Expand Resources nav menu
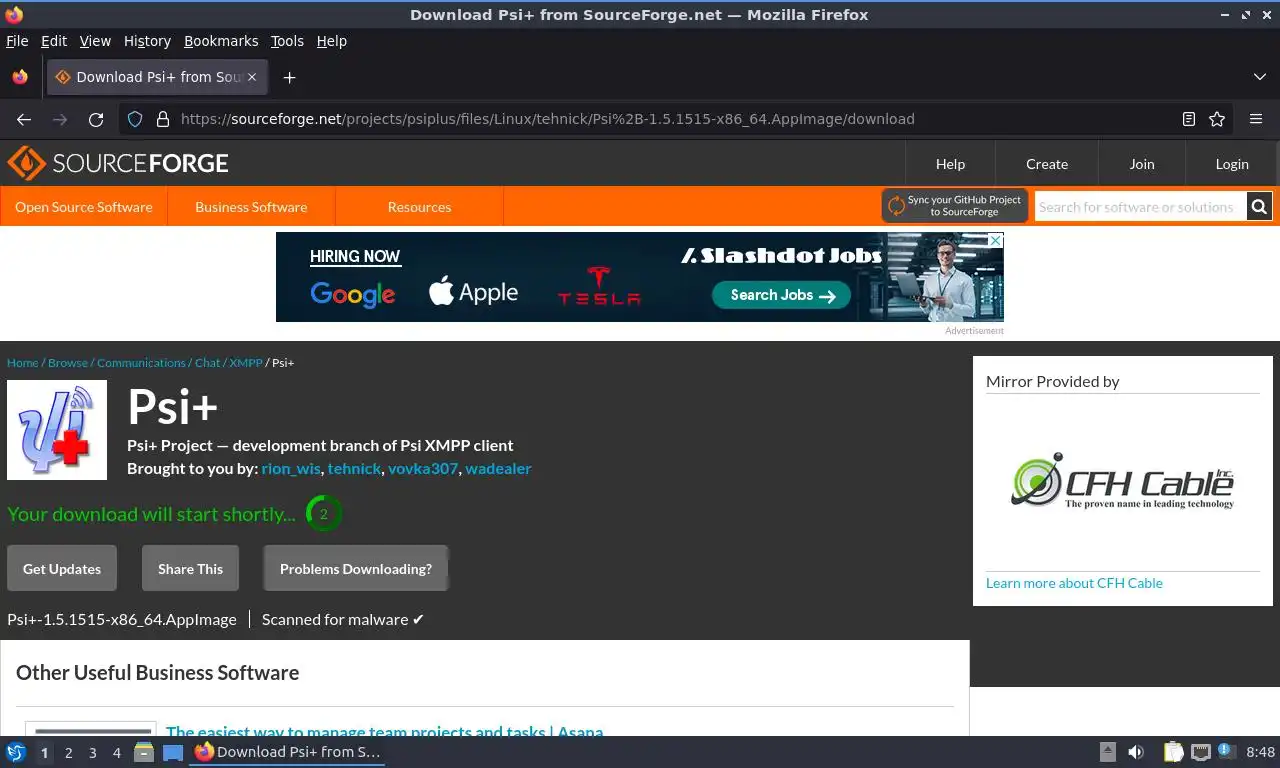 [x=419, y=207]
